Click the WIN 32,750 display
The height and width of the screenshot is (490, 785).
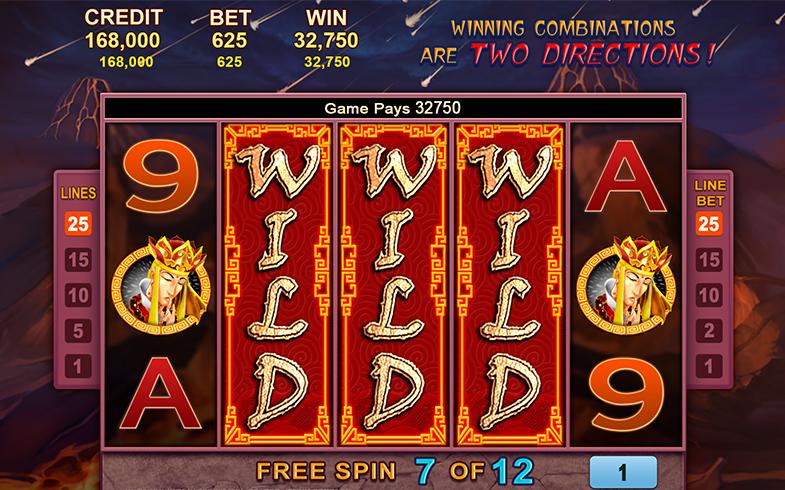pos(326,39)
